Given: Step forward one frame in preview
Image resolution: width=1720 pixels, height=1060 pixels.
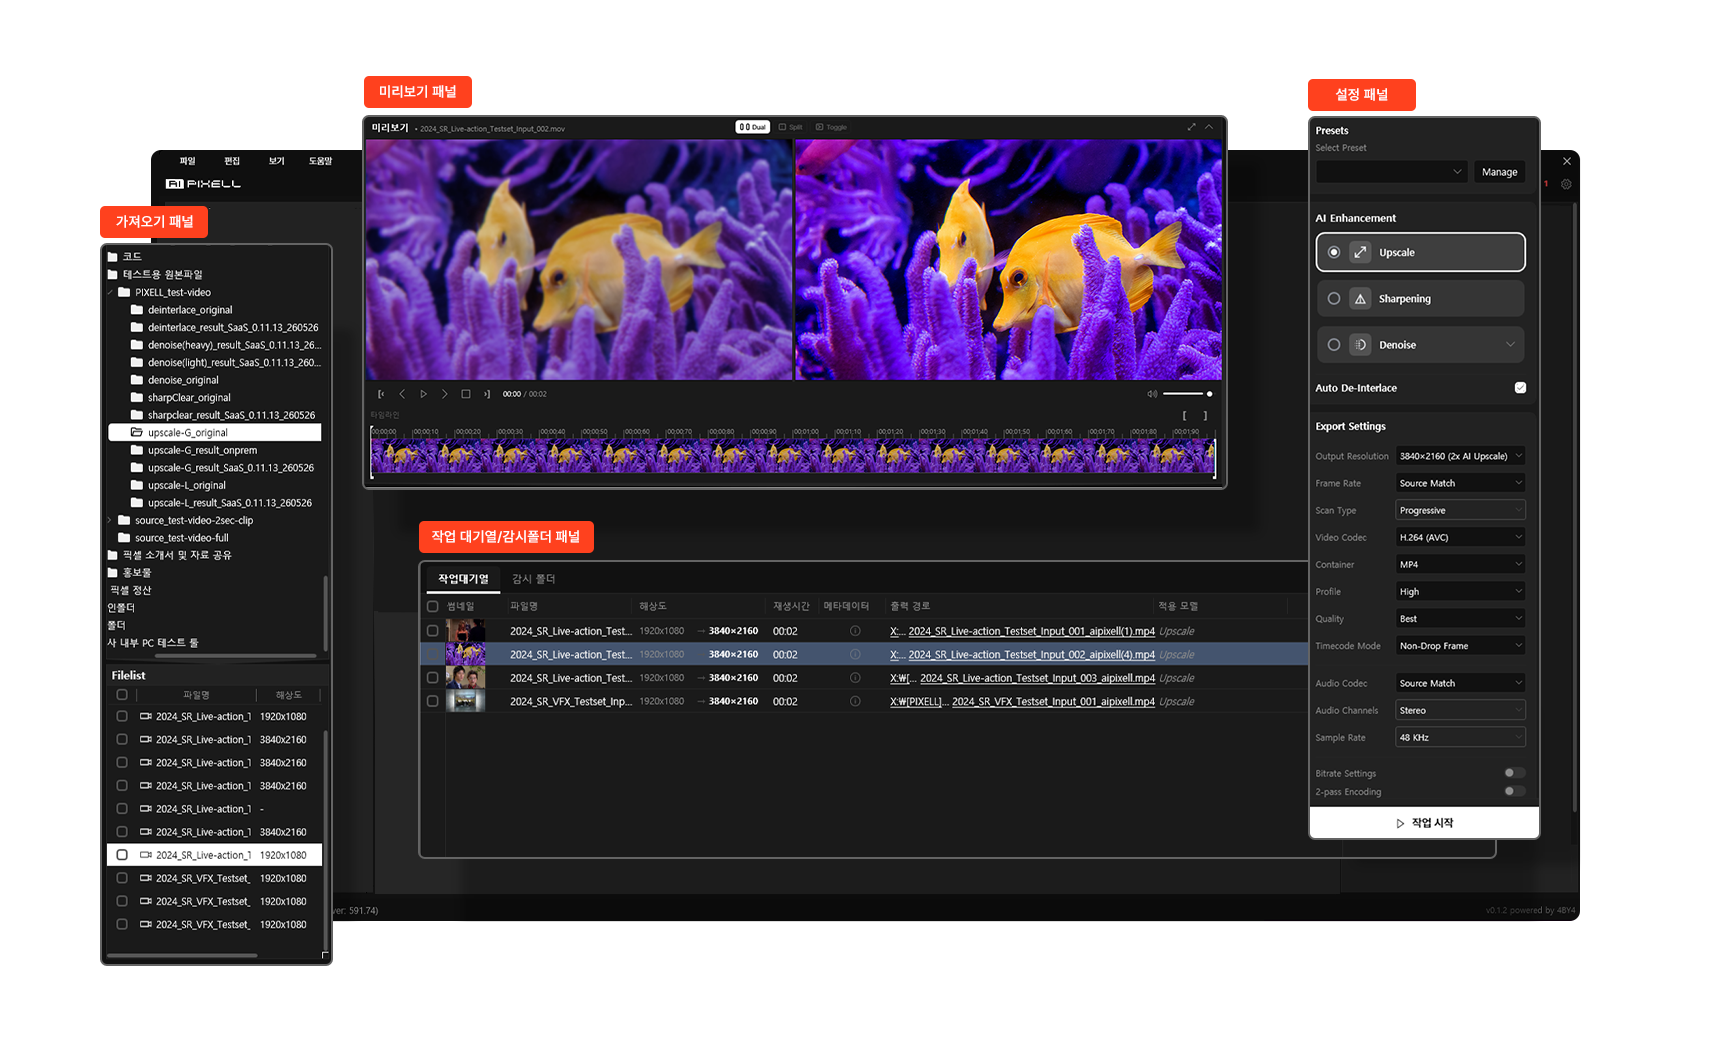Looking at the screenshot, I should [445, 394].
